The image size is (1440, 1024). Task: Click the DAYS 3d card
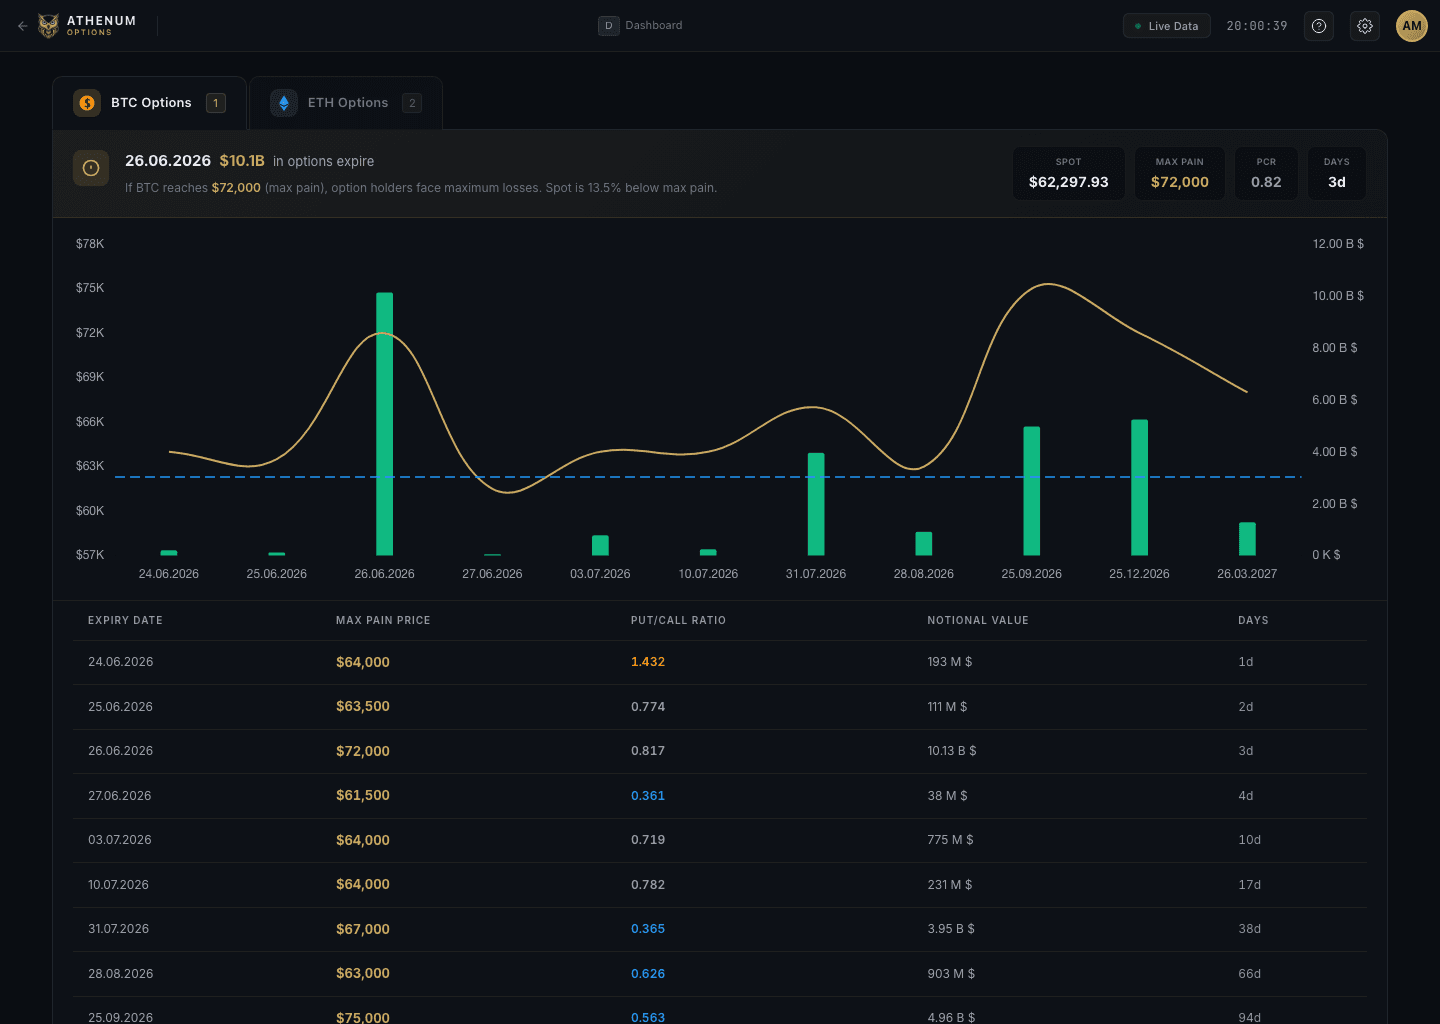(x=1337, y=174)
